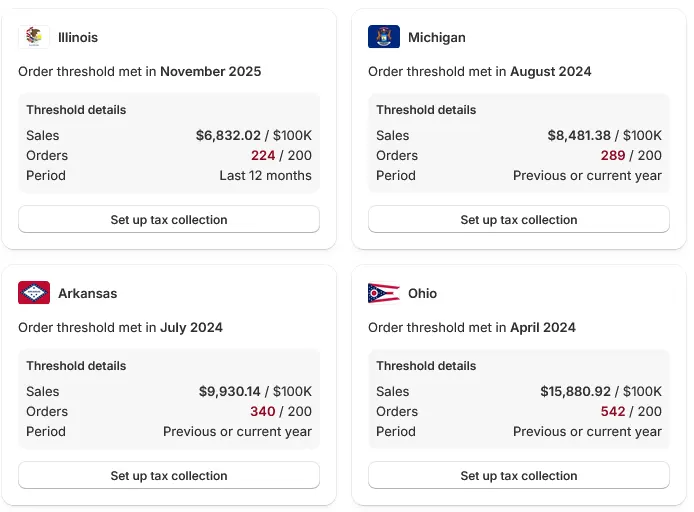Select the Illinois state name heading
Screen dimensions: 694x512
(78, 38)
